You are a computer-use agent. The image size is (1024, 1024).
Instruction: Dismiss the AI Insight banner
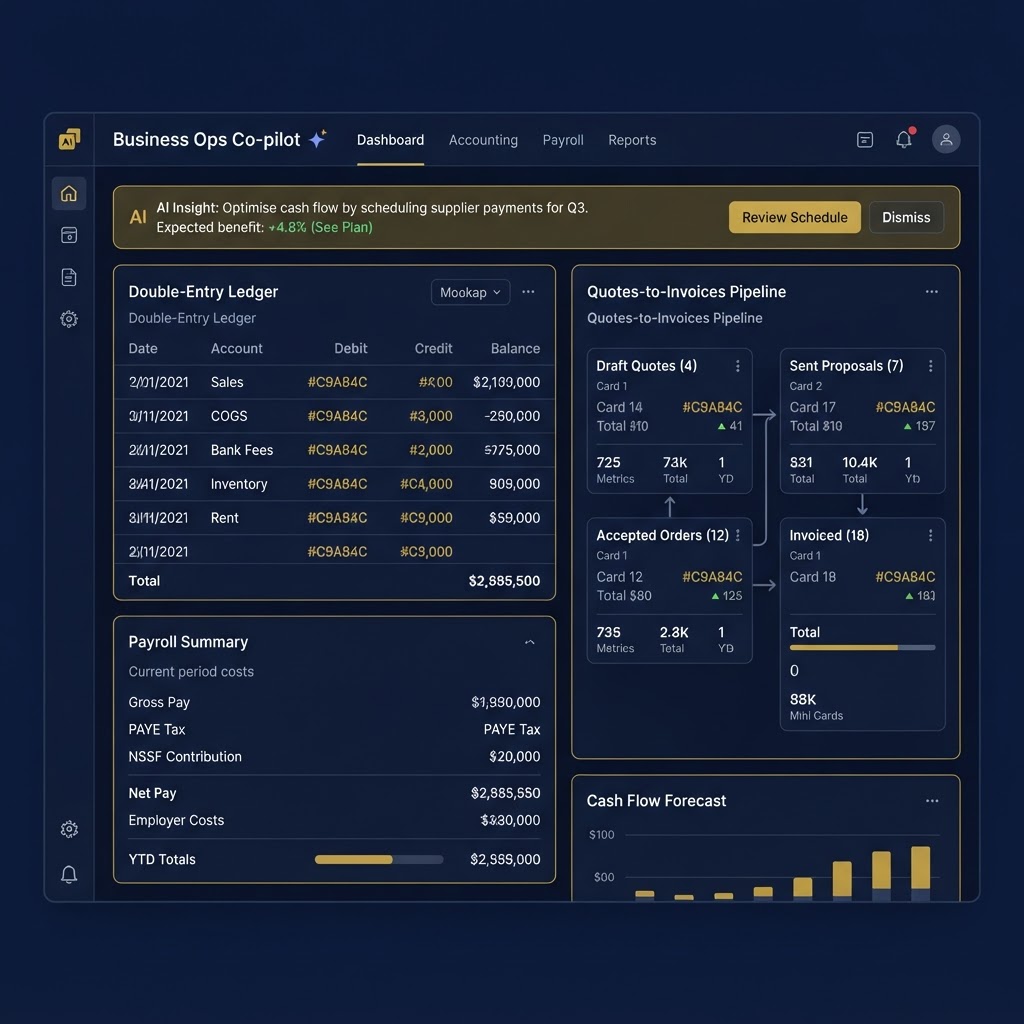click(906, 217)
